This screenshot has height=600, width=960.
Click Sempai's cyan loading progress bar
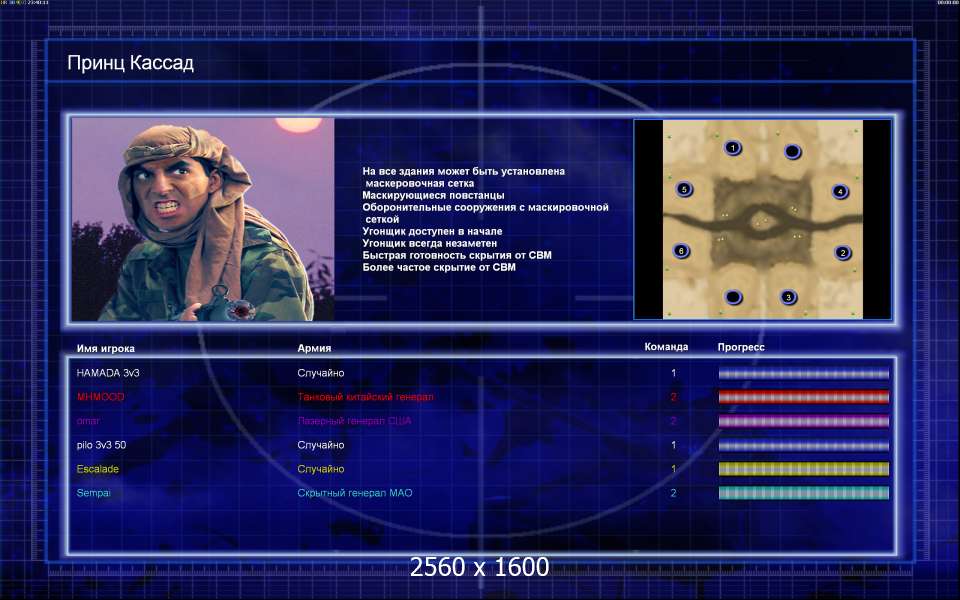803,493
